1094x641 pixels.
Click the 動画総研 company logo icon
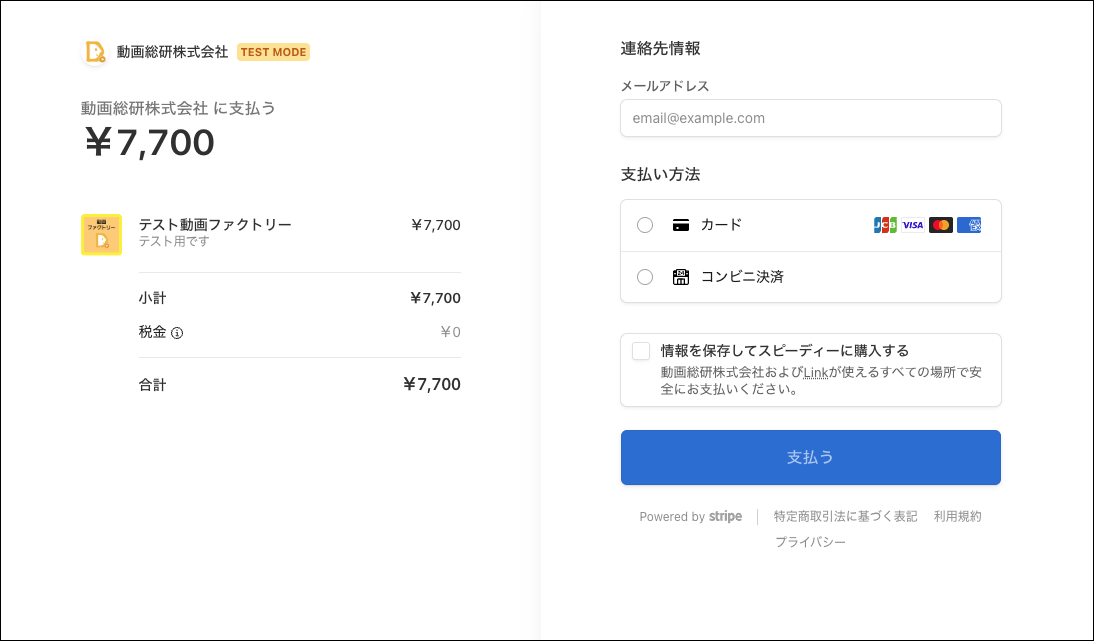point(95,52)
